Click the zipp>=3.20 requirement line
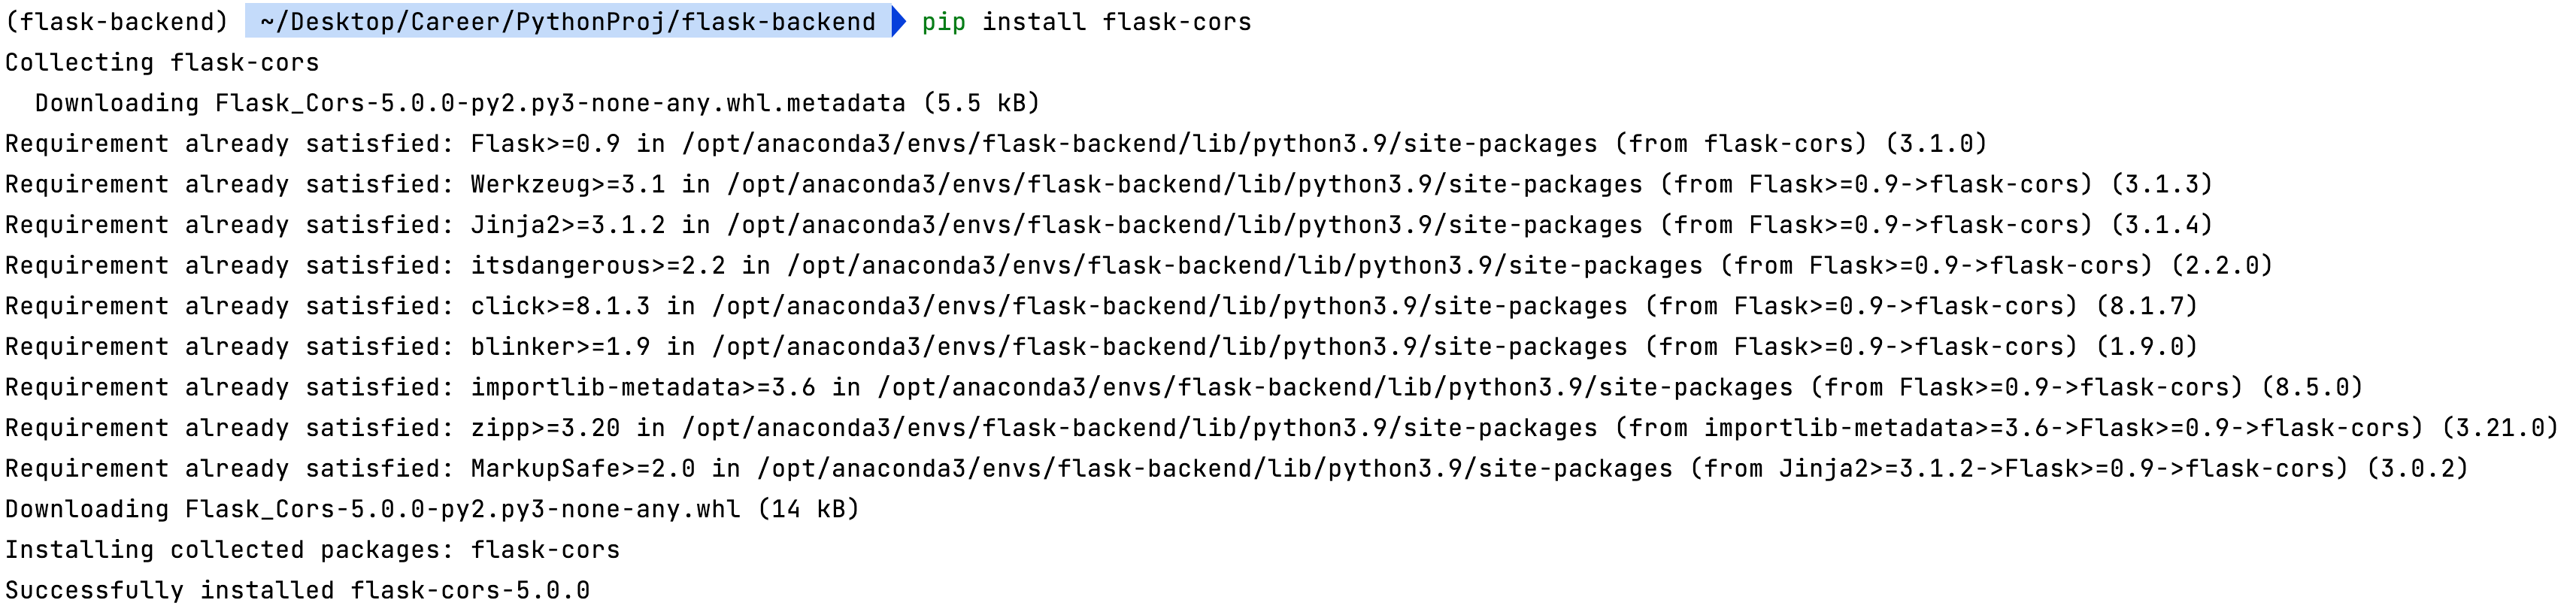The width and height of the screenshot is (2576, 606). [x=1280, y=428]
